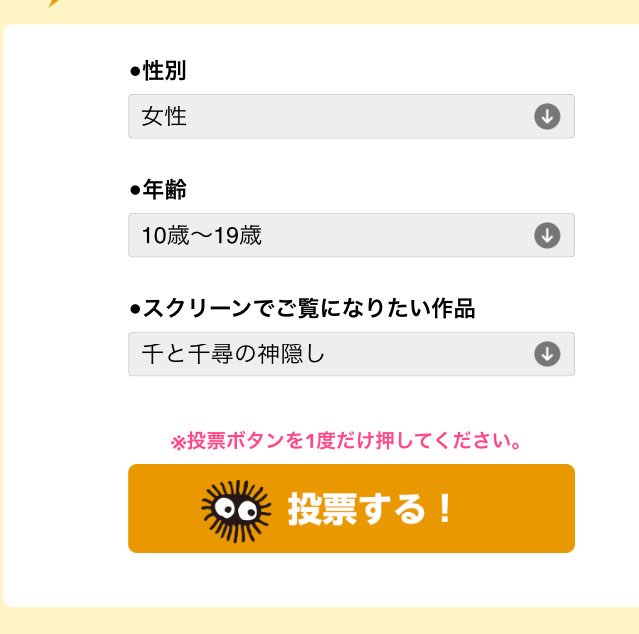Image resolution: width=639 pixels, height=634 pixels.
Task: Click the soot sprite icon on vote button
Action: coord(236,509)
